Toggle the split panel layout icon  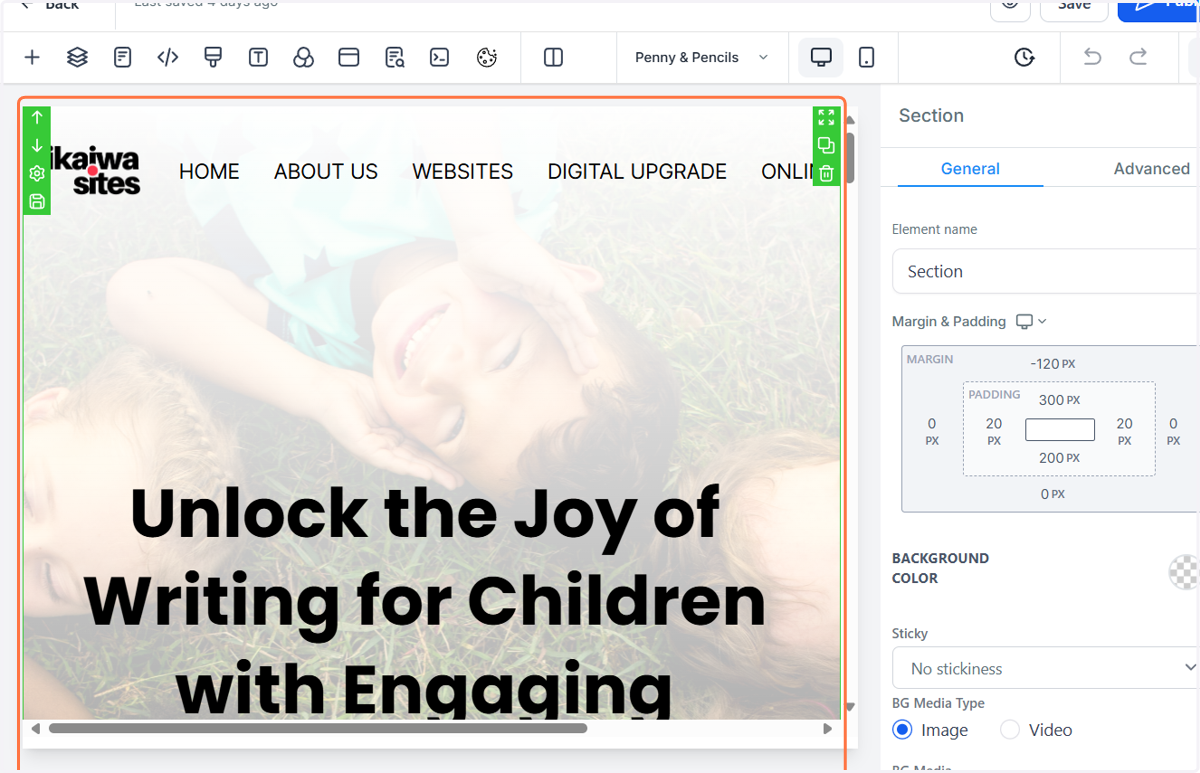553,58
